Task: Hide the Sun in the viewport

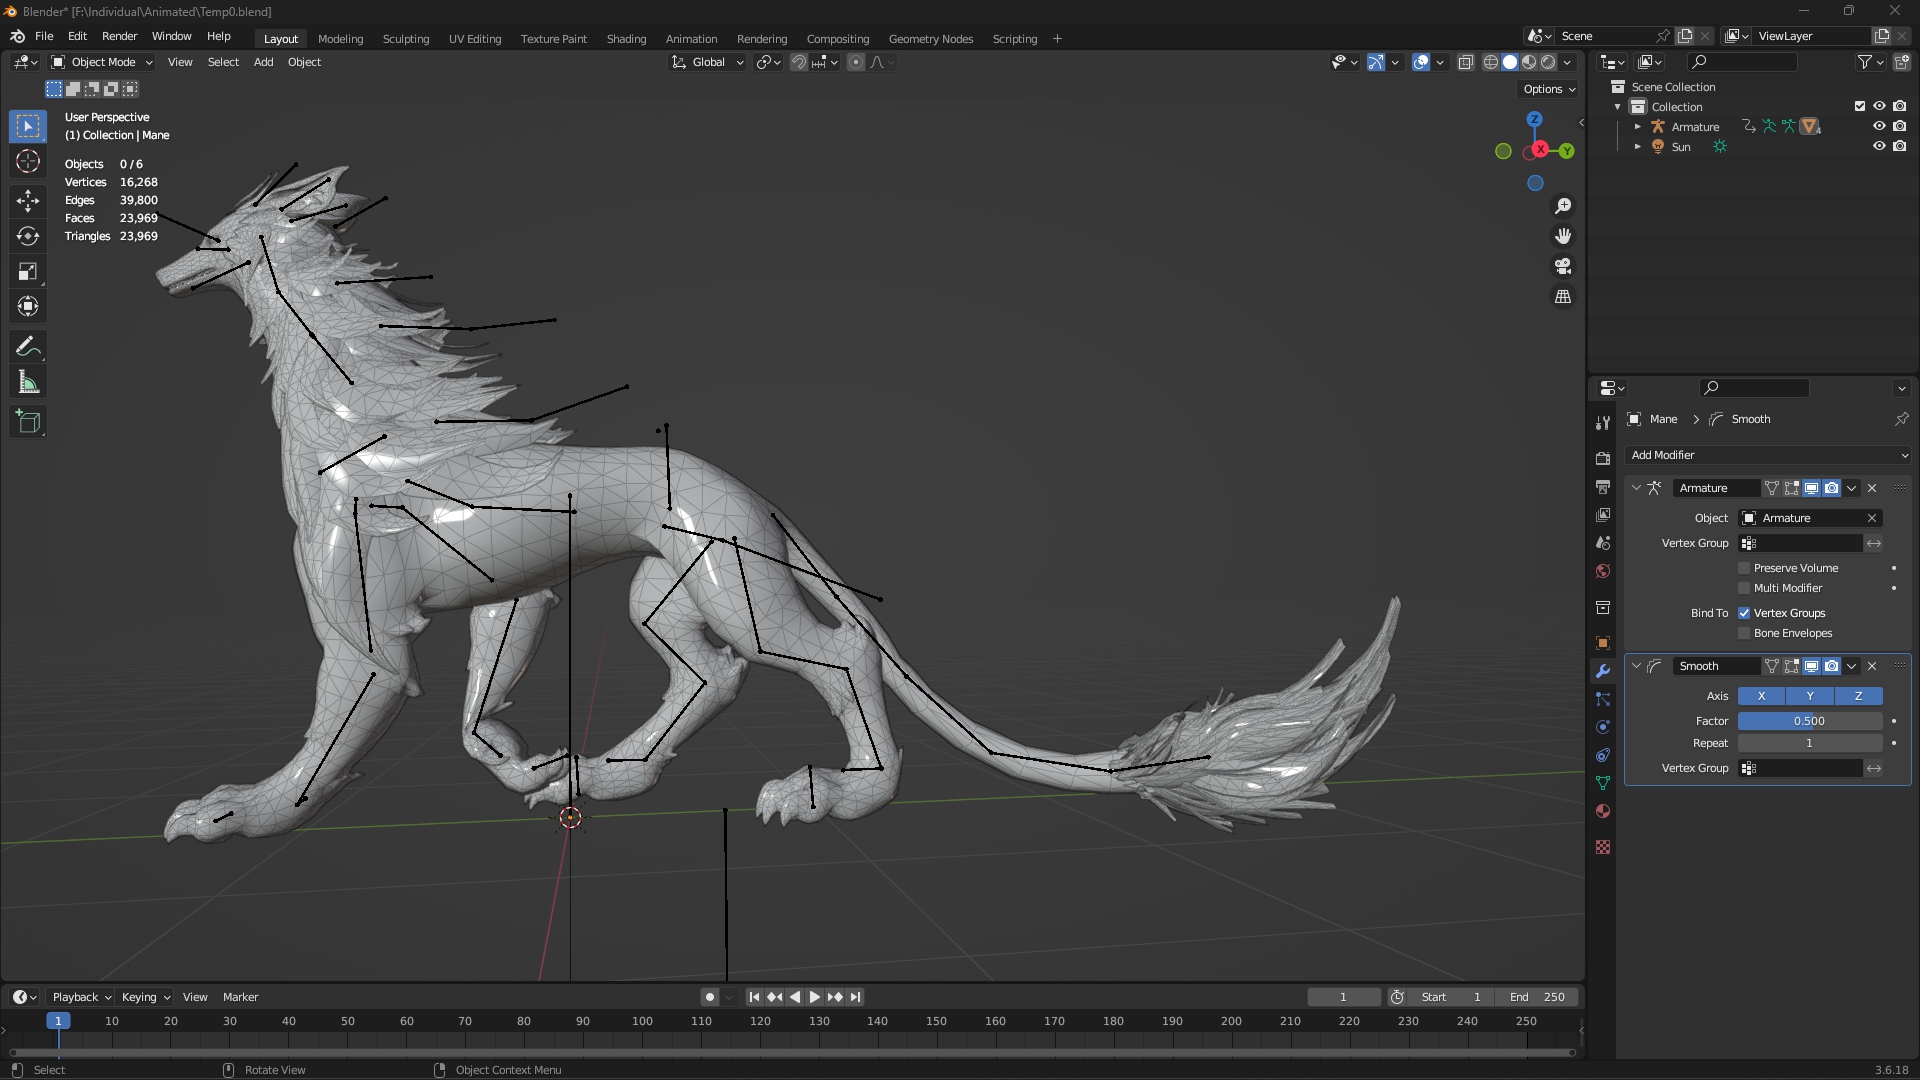Action: (1879, 146)
